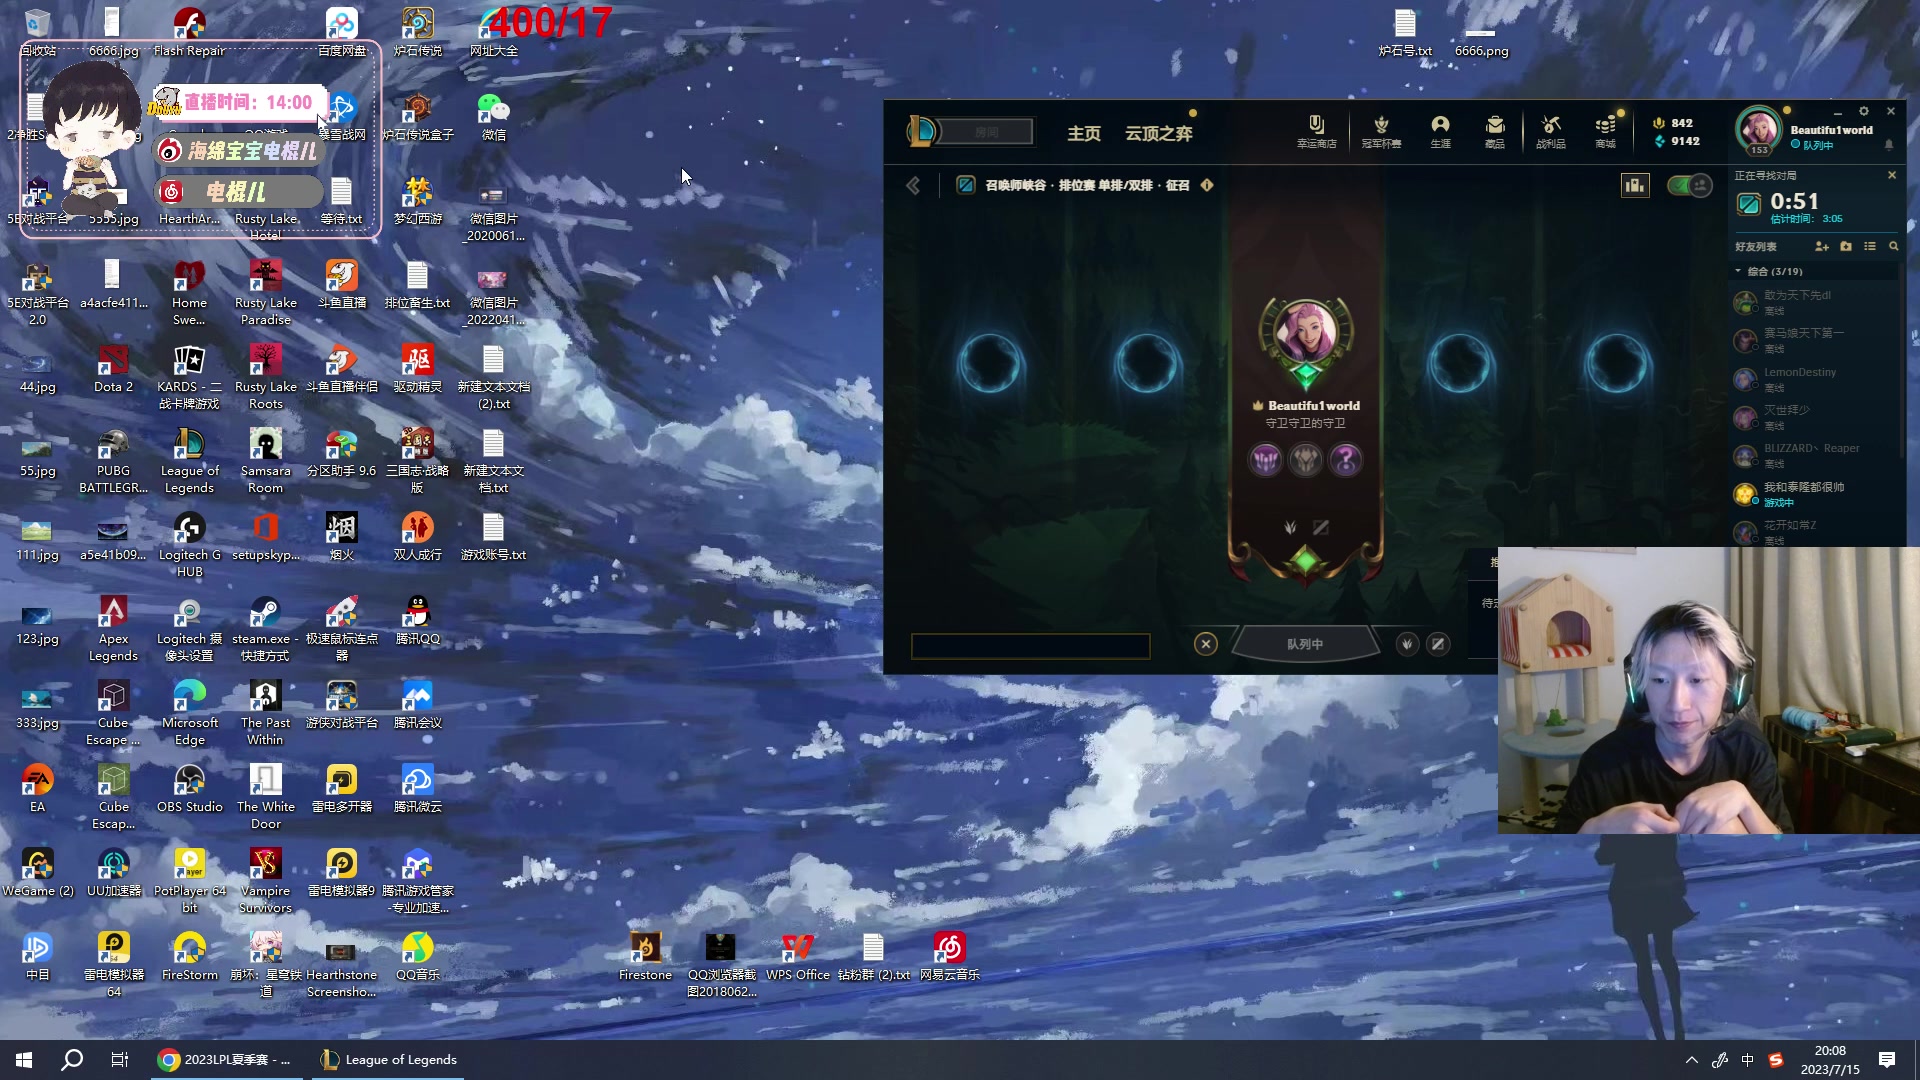Go back with the lobby arrow
Screen dimensions: 1920x1080
point(913,185)
